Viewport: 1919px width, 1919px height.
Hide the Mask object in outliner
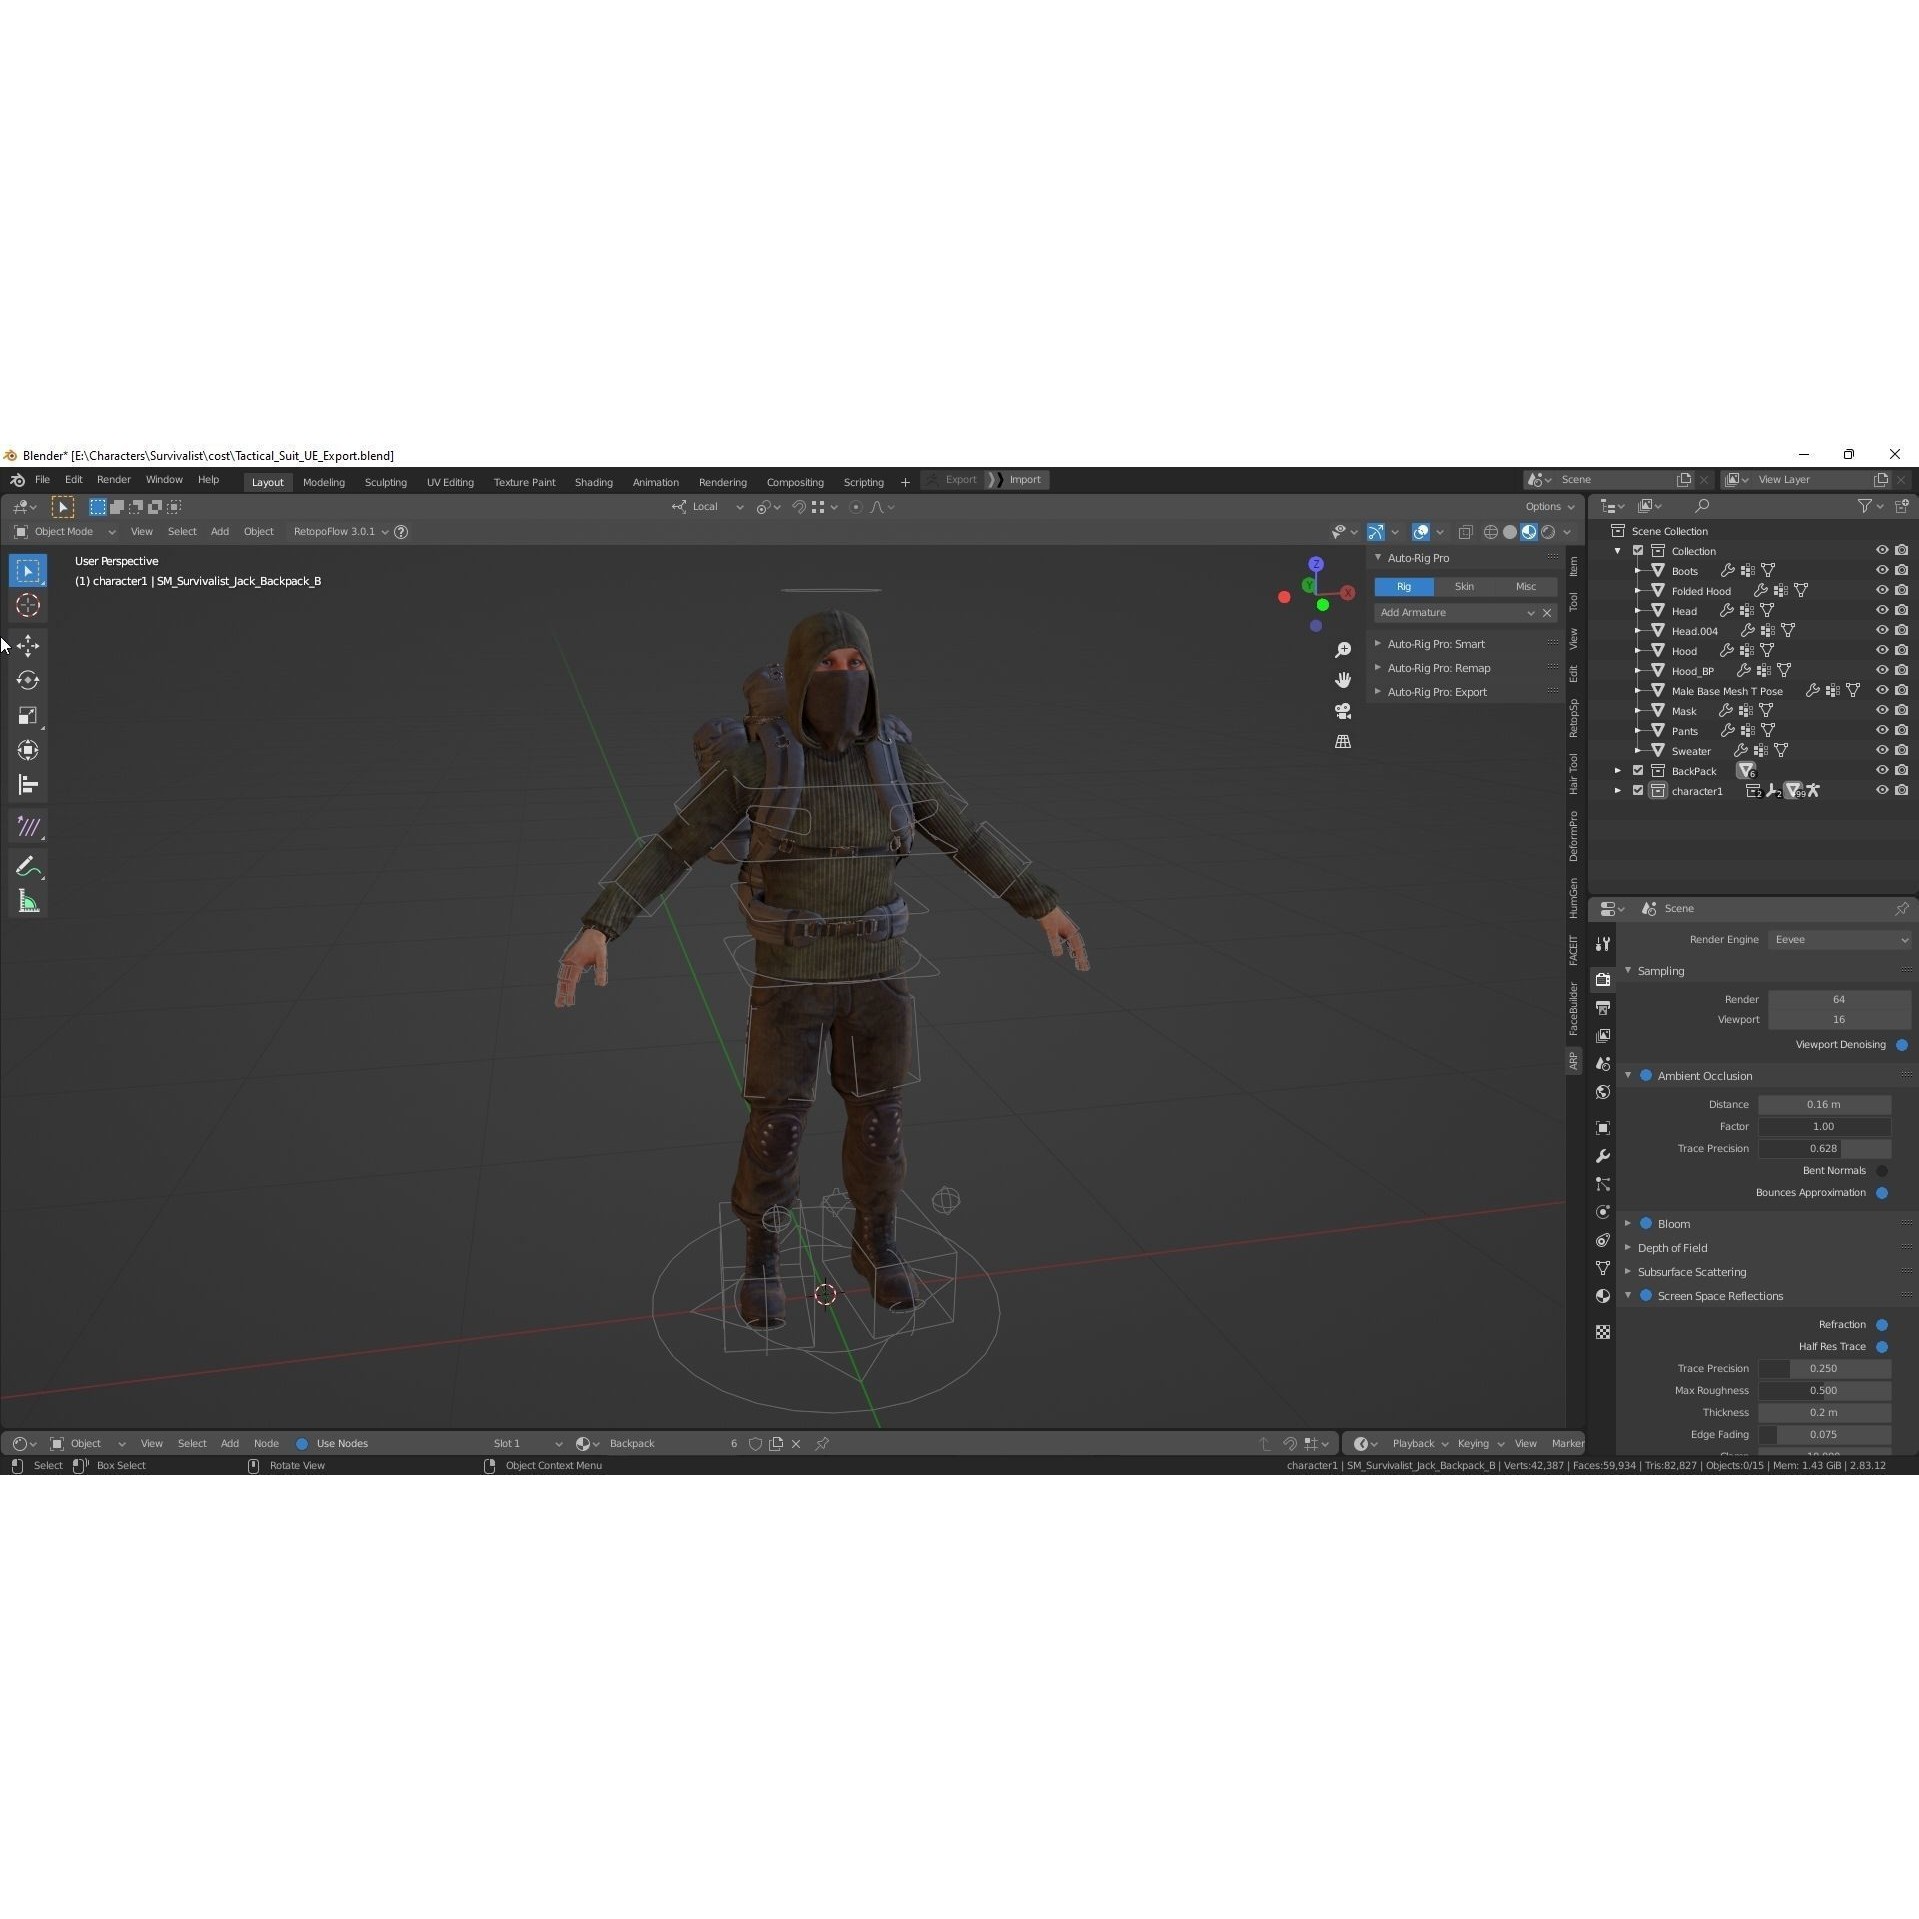[1882, 710]
